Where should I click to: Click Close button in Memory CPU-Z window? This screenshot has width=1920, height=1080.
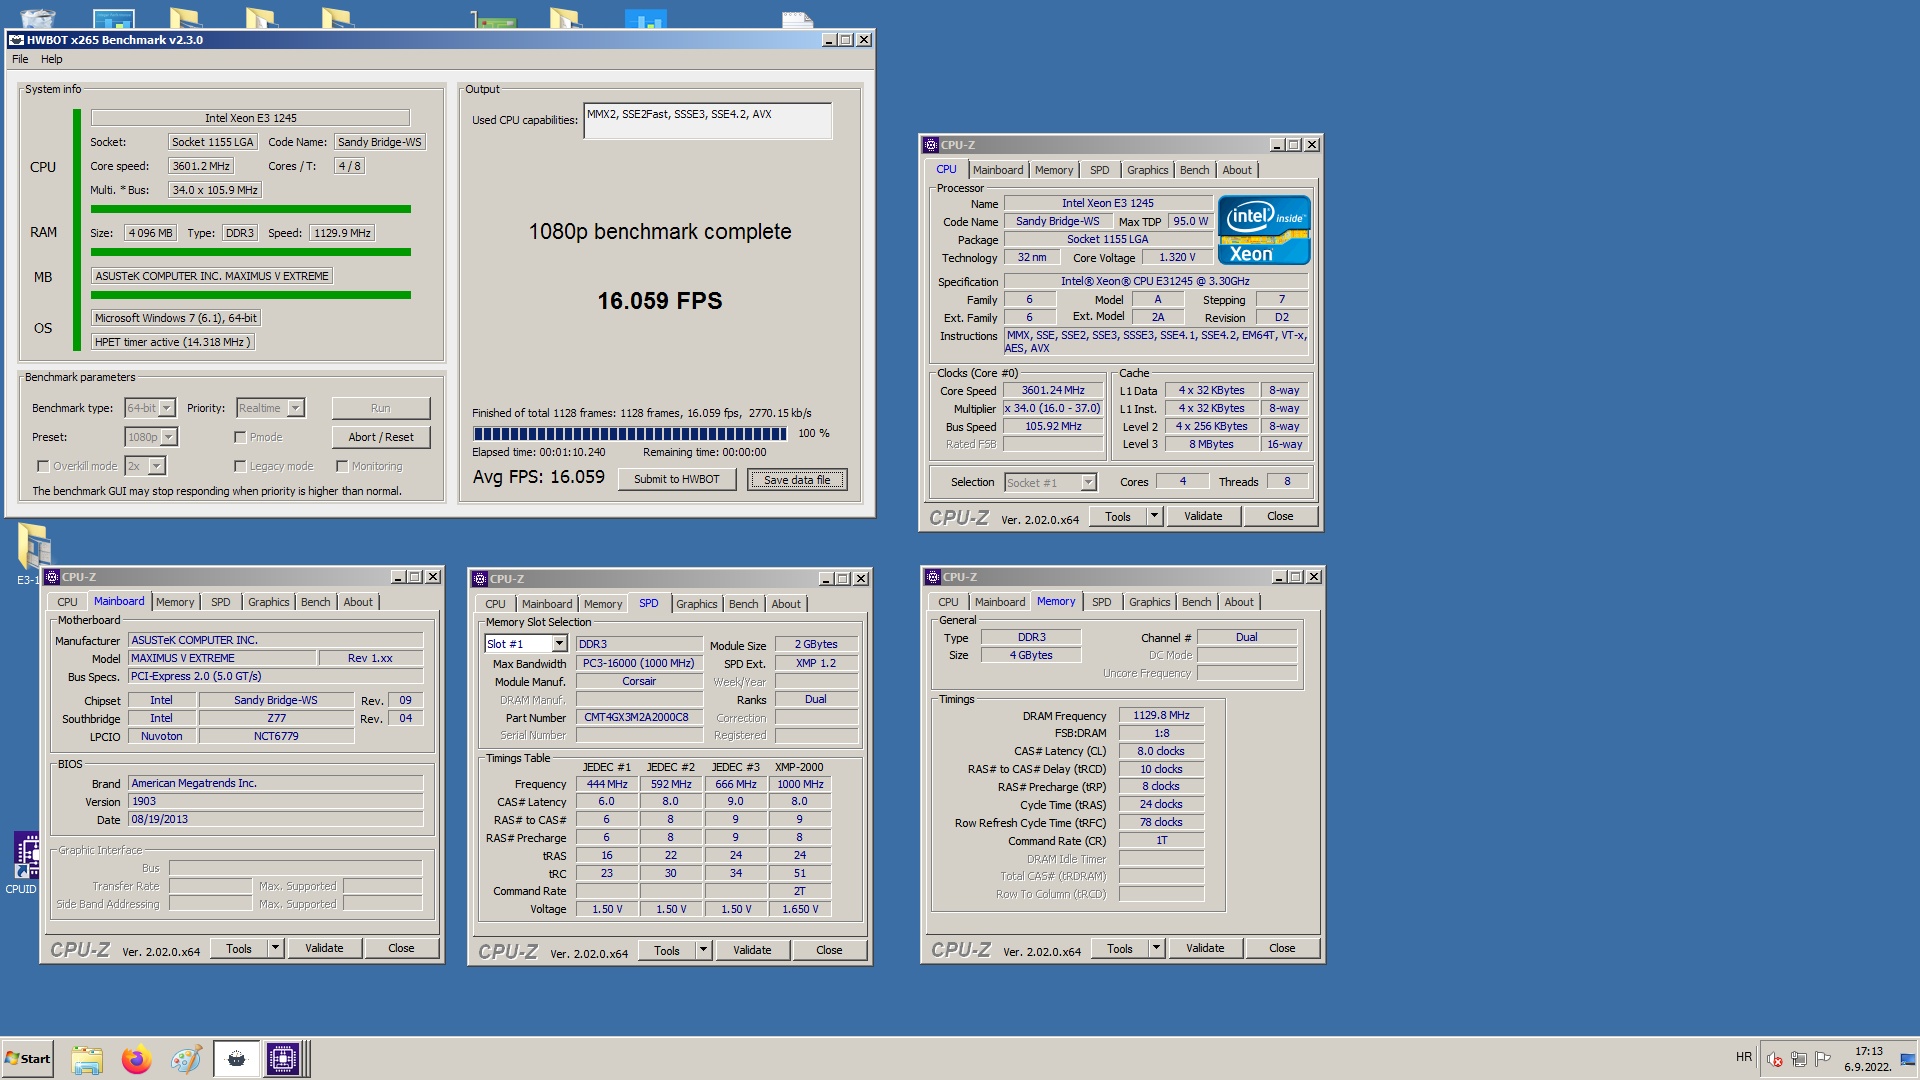click(1282, 948)
